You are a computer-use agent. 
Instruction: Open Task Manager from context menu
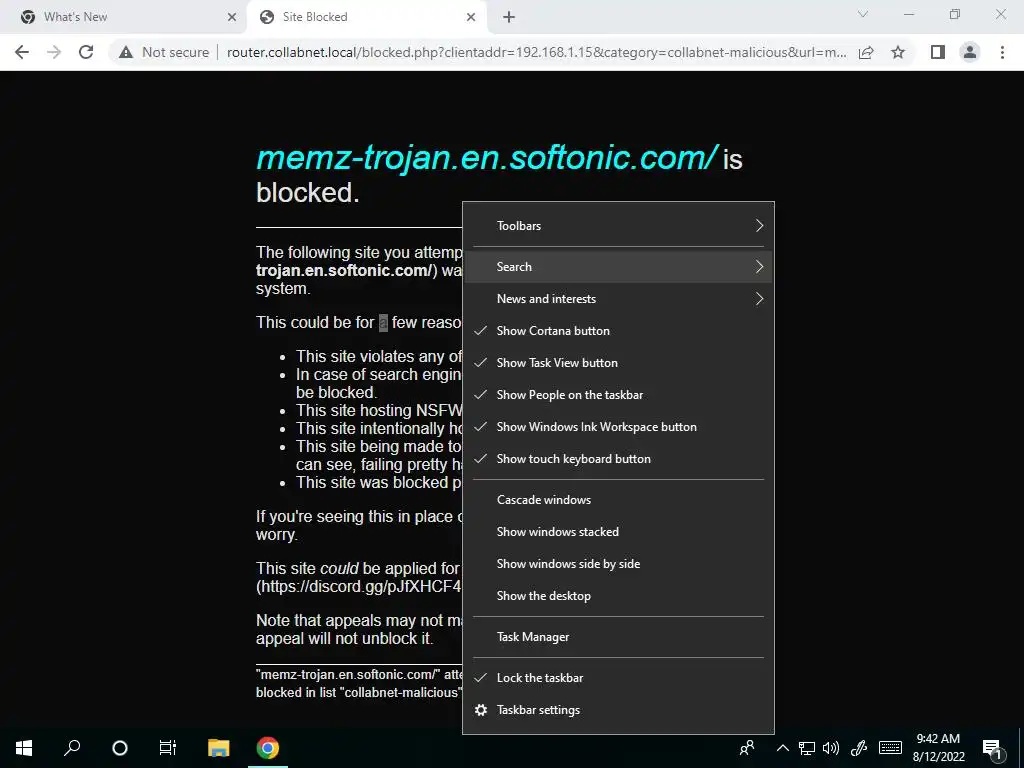coord(618,637)
